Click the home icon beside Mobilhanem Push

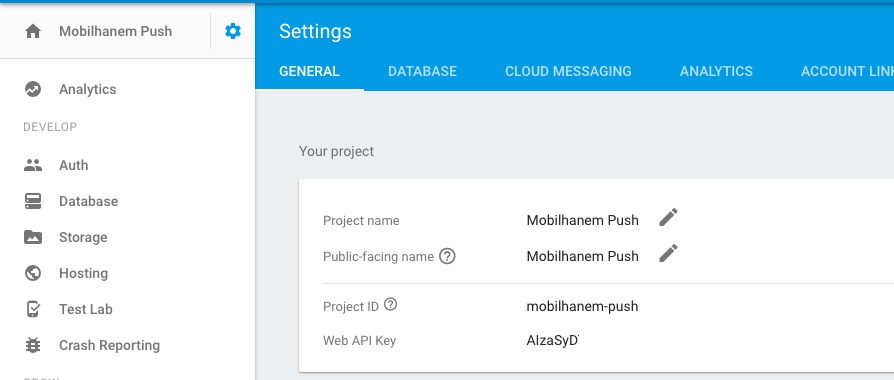click(33, 31)
